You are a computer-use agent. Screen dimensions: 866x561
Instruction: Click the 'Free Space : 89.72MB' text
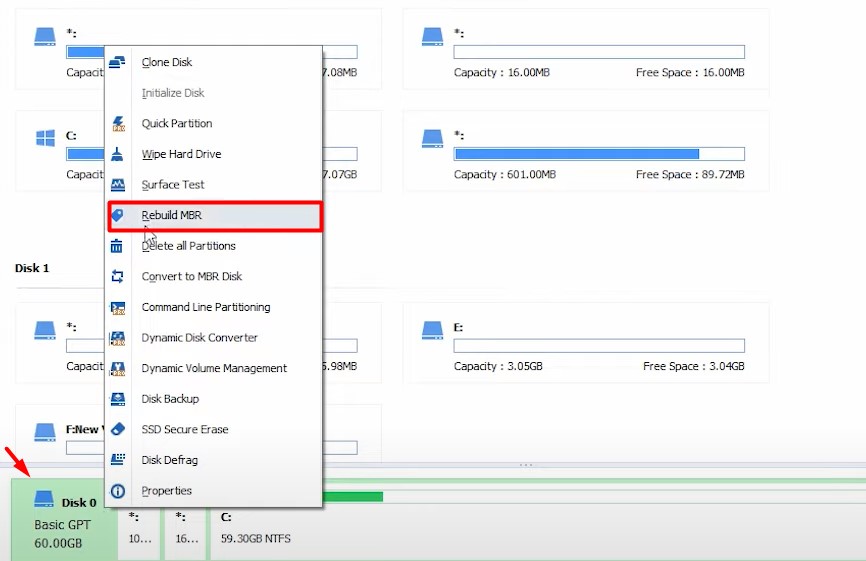click(690, 174)
